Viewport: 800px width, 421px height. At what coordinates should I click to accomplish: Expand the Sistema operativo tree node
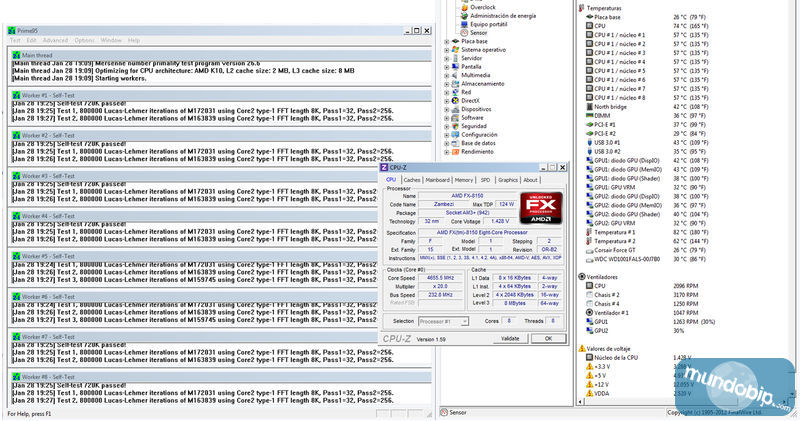click(447, 50)
